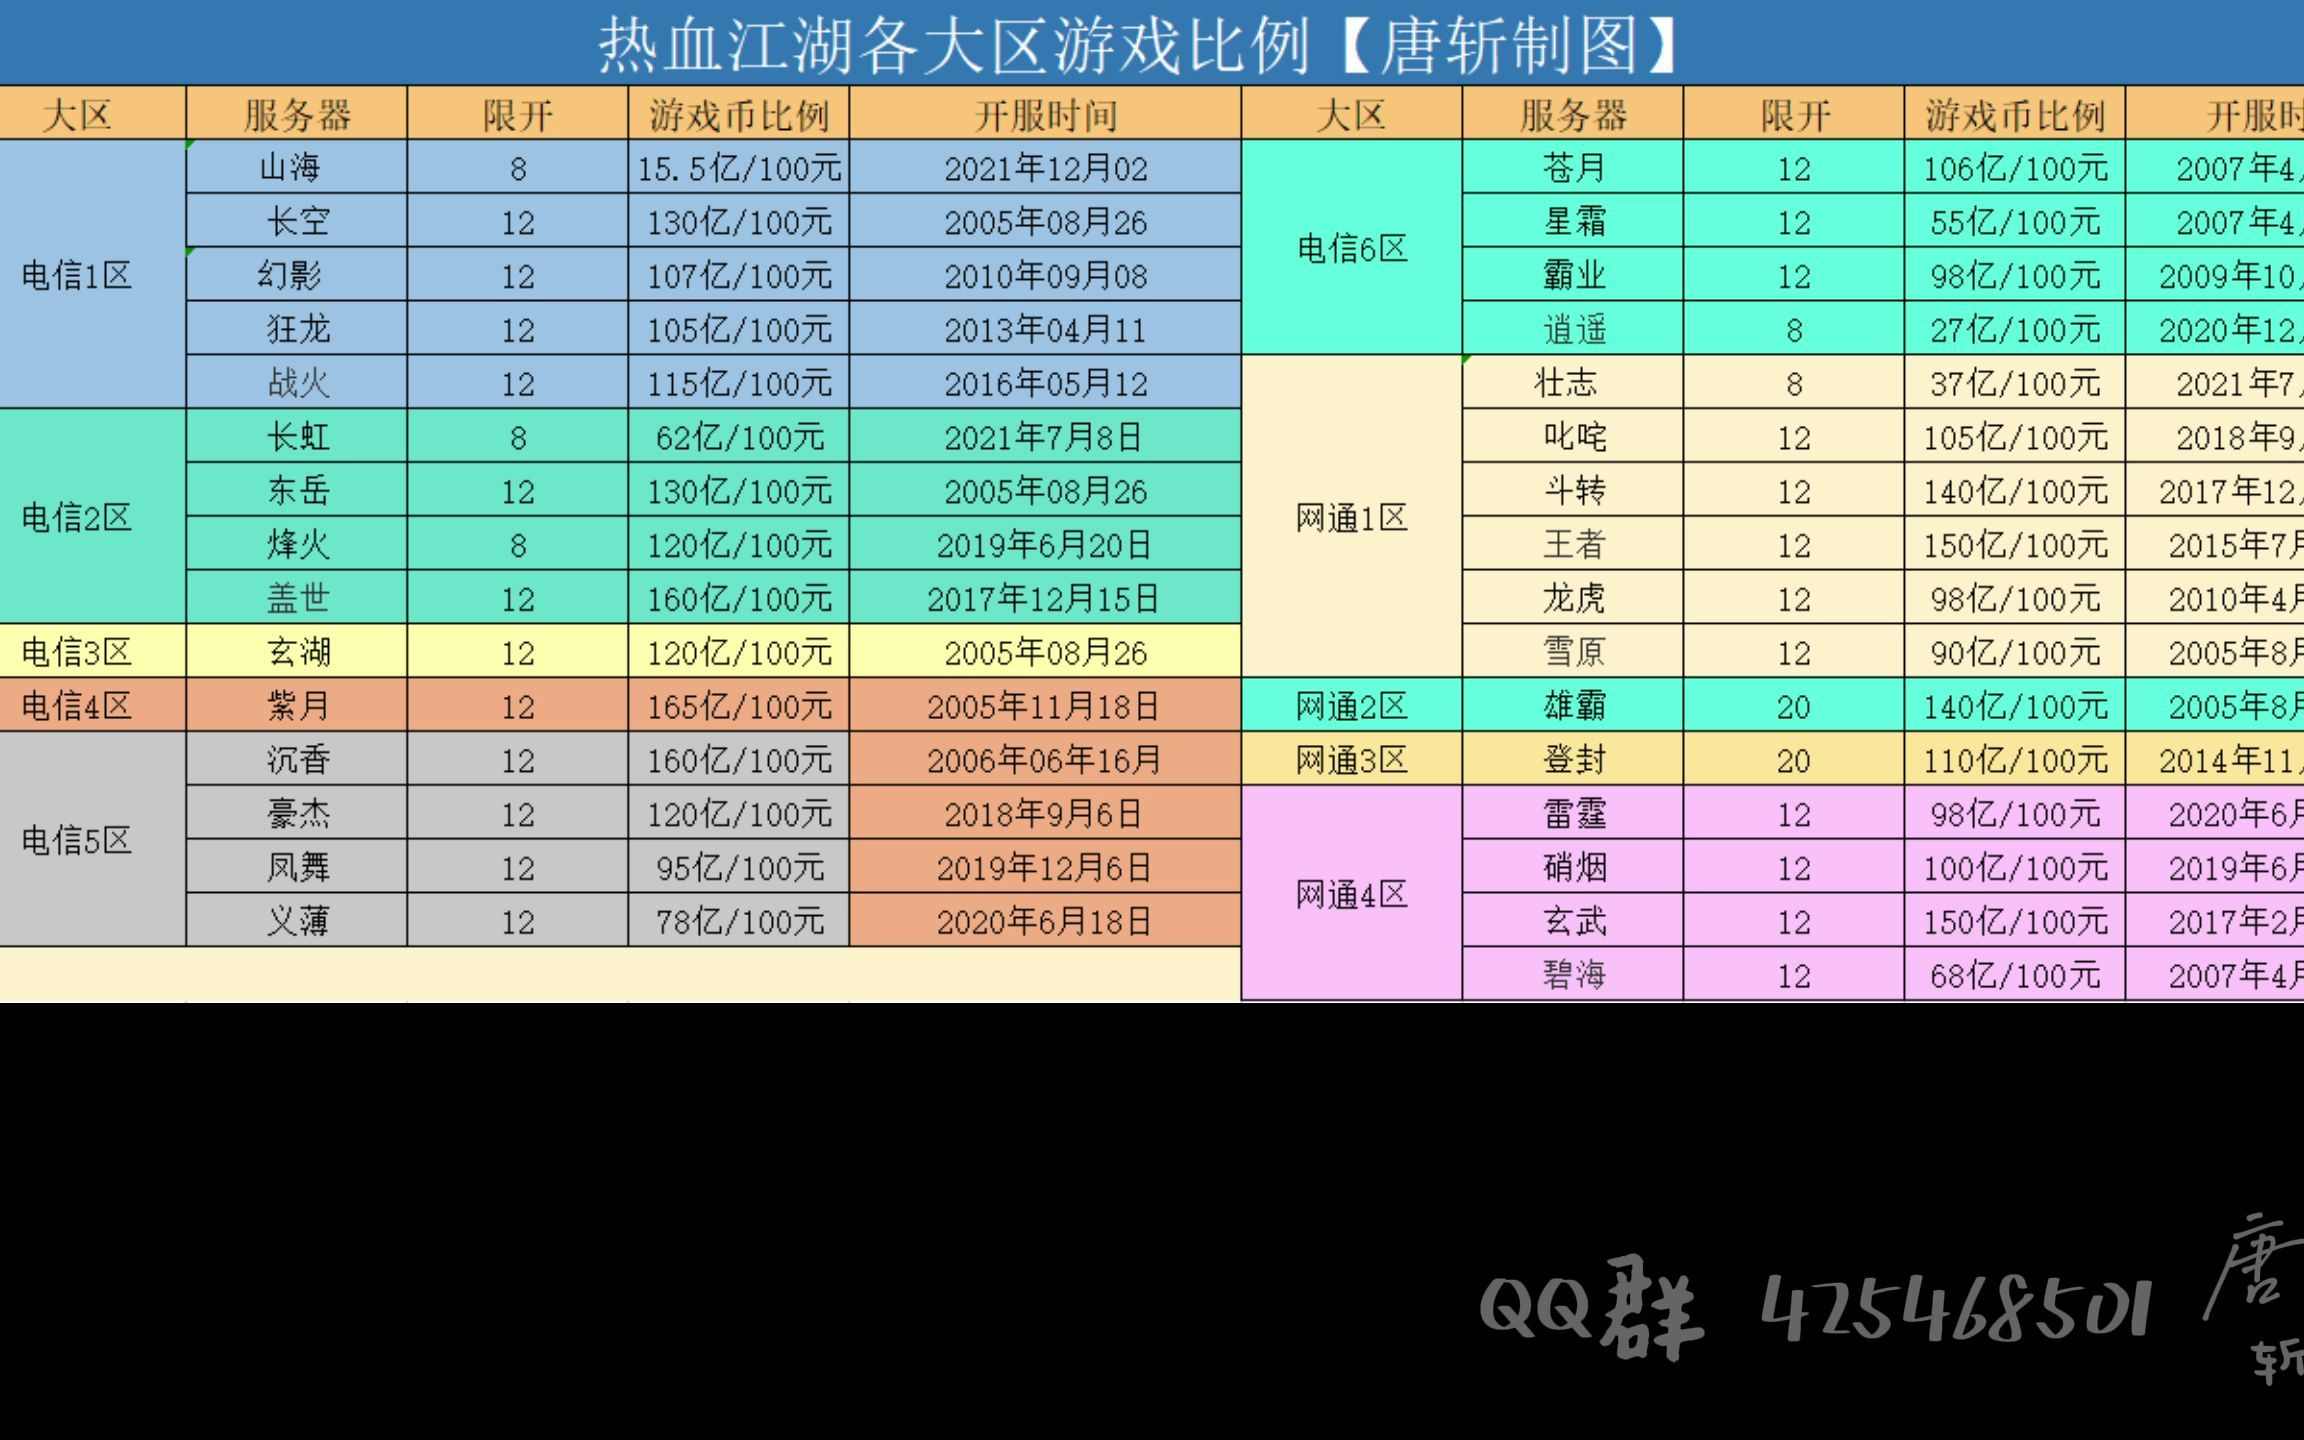The width and height of the screenshot is (2304, 1440).
Task: Select the 龙虎 server cell
Action: click(1573, 598)
